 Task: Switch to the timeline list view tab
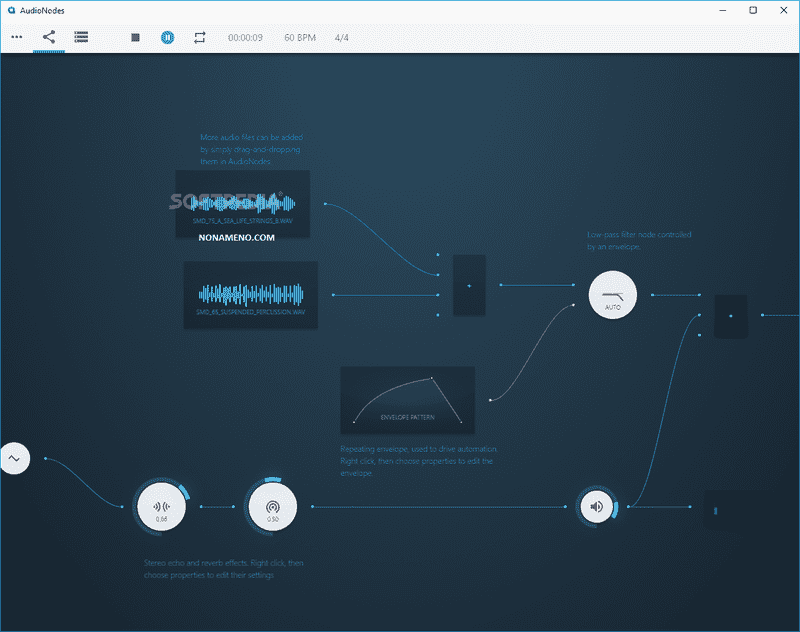[81, 37]
